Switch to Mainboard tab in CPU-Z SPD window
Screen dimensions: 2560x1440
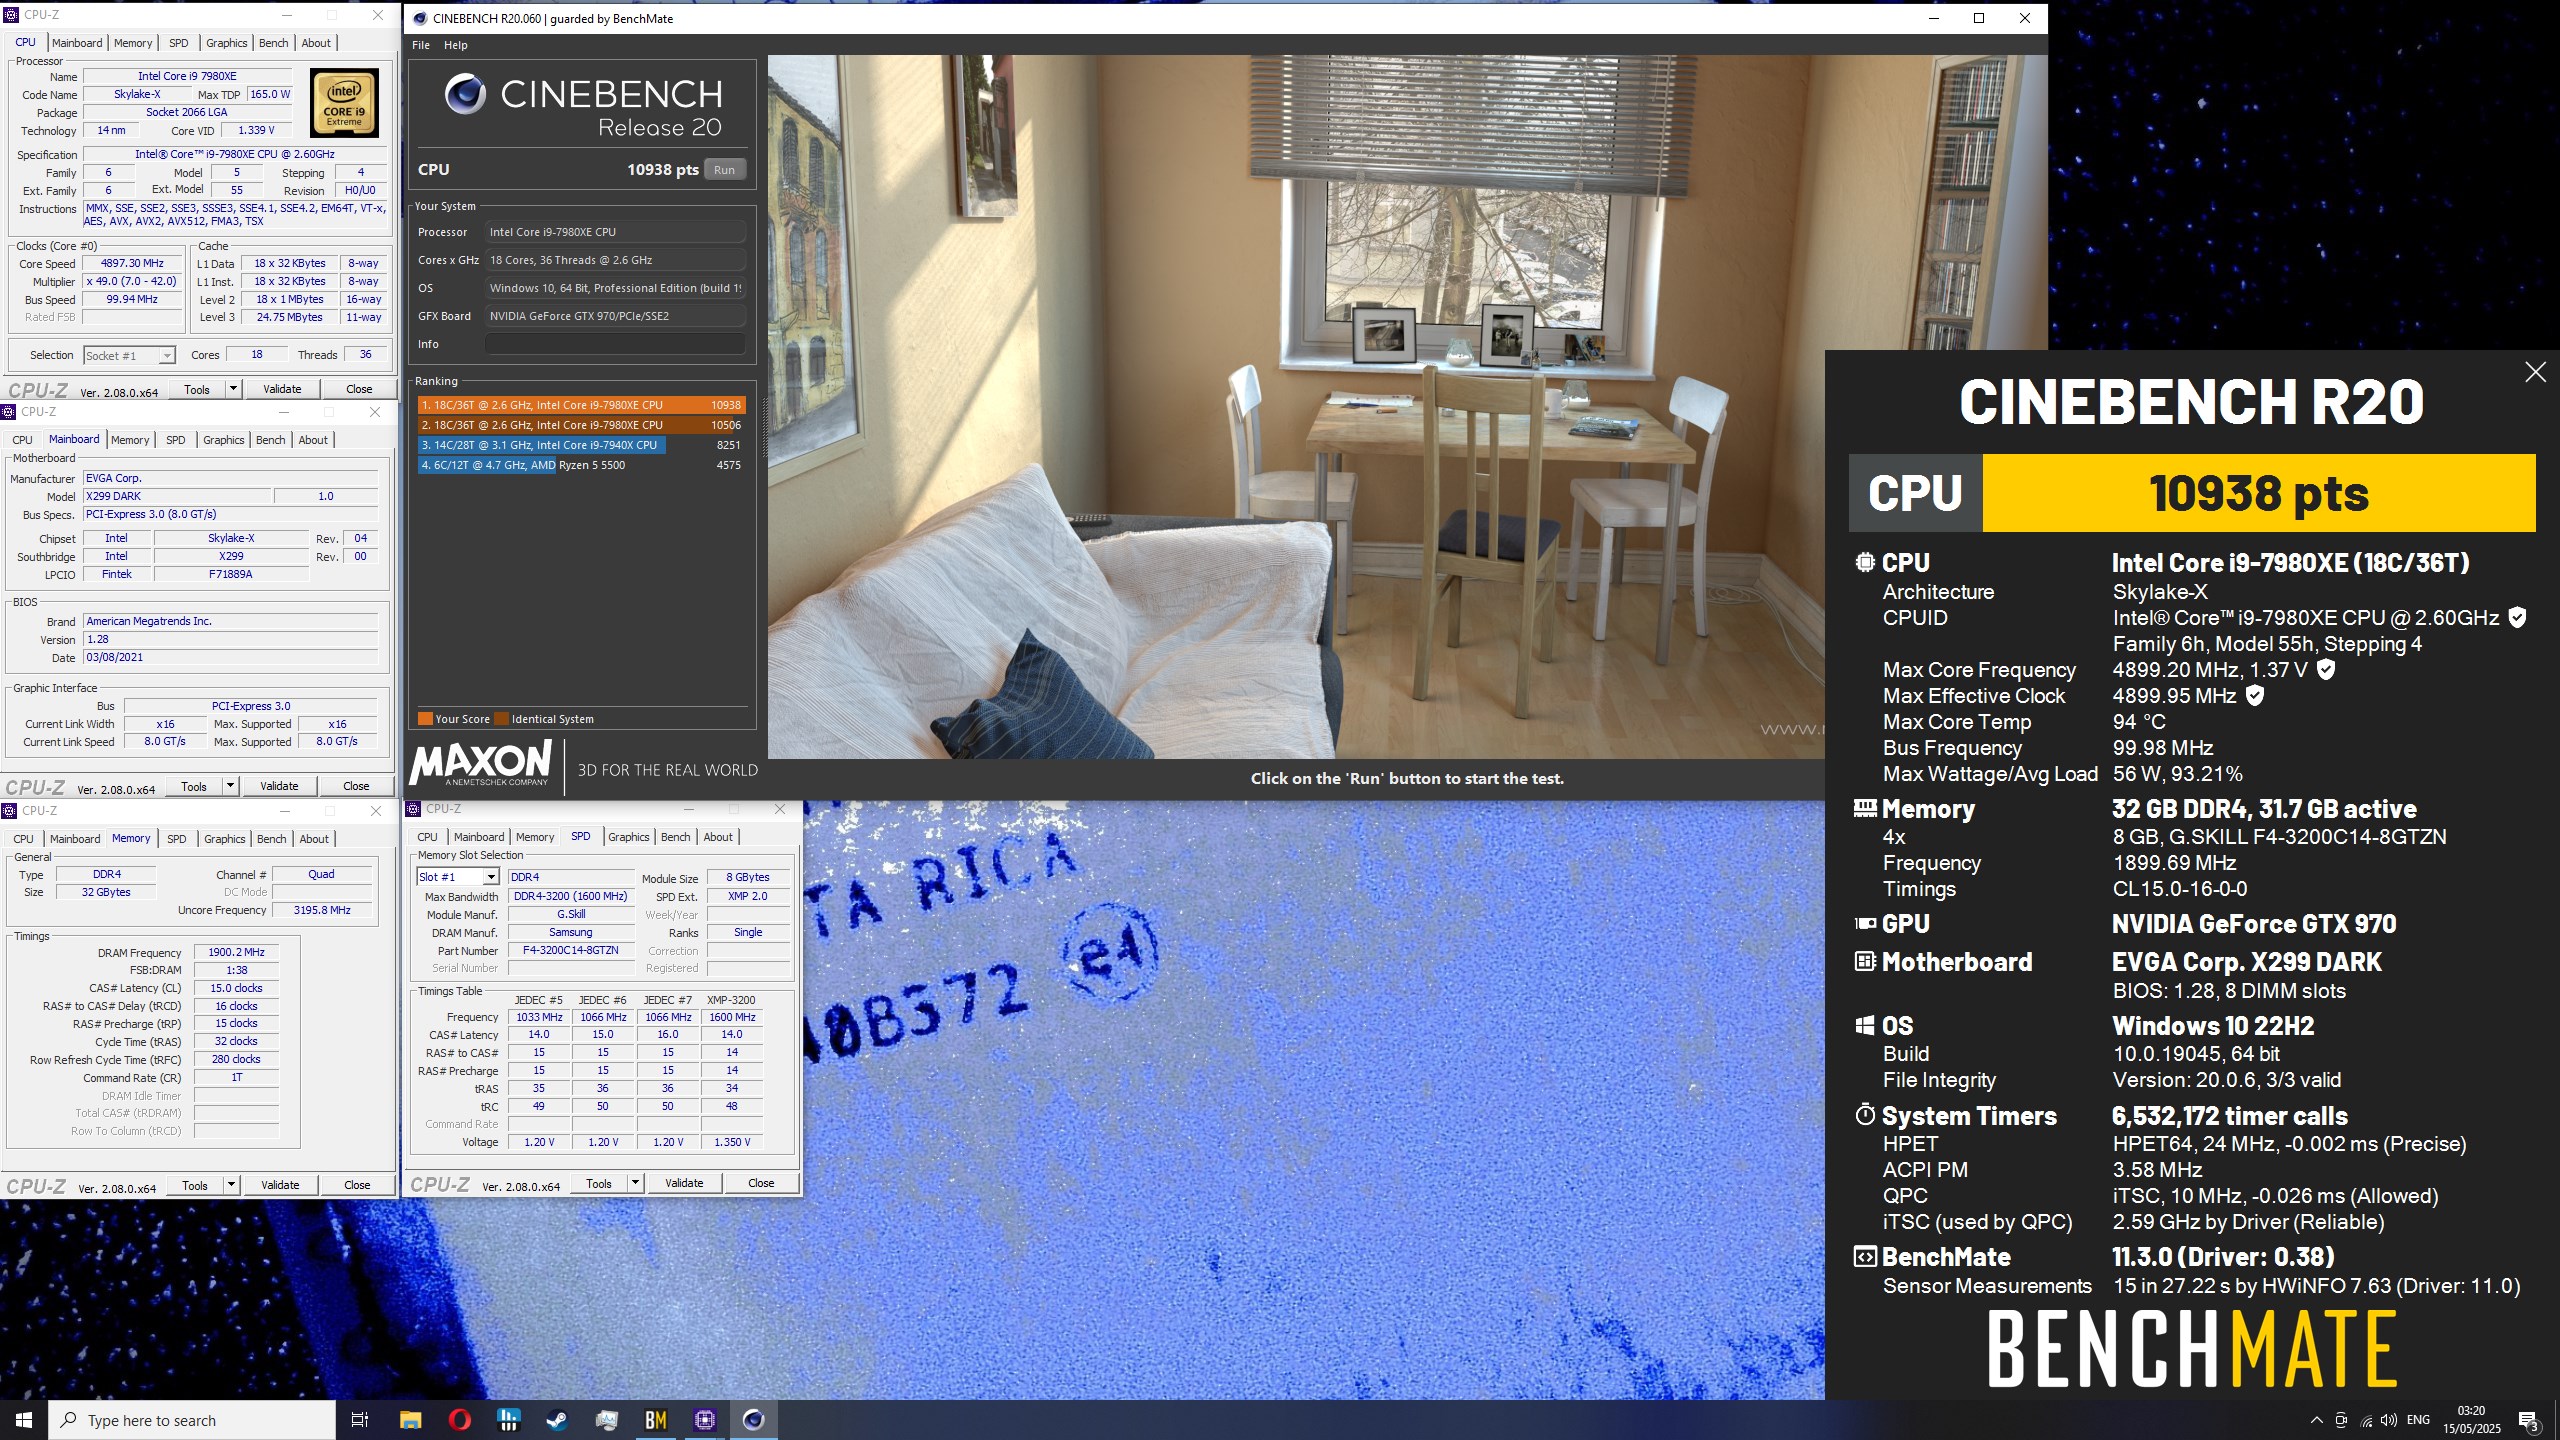tap(479, 837)
